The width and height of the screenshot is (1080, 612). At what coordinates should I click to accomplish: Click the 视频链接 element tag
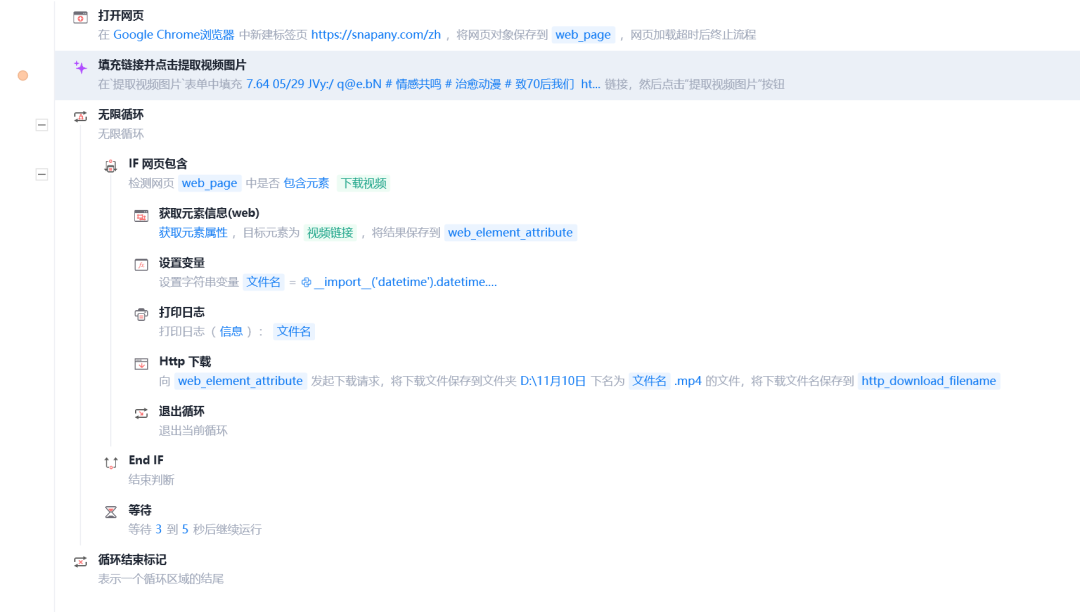pyautogui.click(x=330, y=233)
